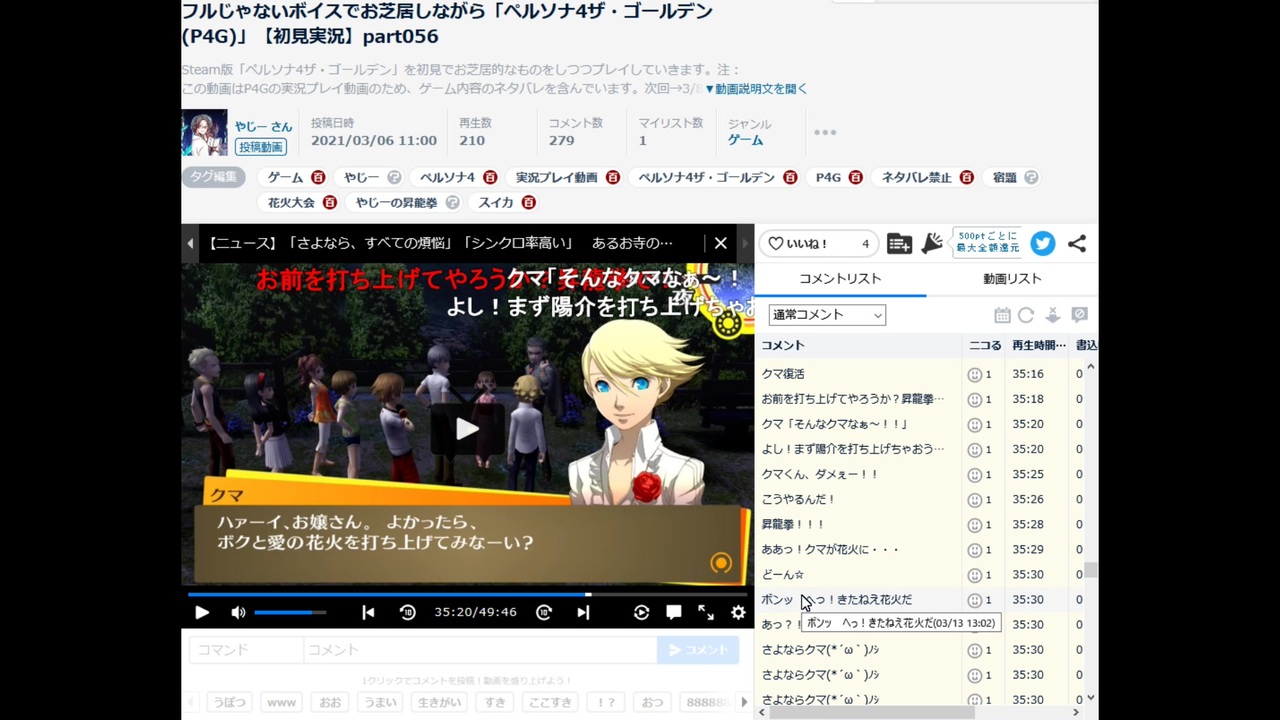Jump to the start with the skip-back icon
The image size is (1280, 720).
[368, 613]
